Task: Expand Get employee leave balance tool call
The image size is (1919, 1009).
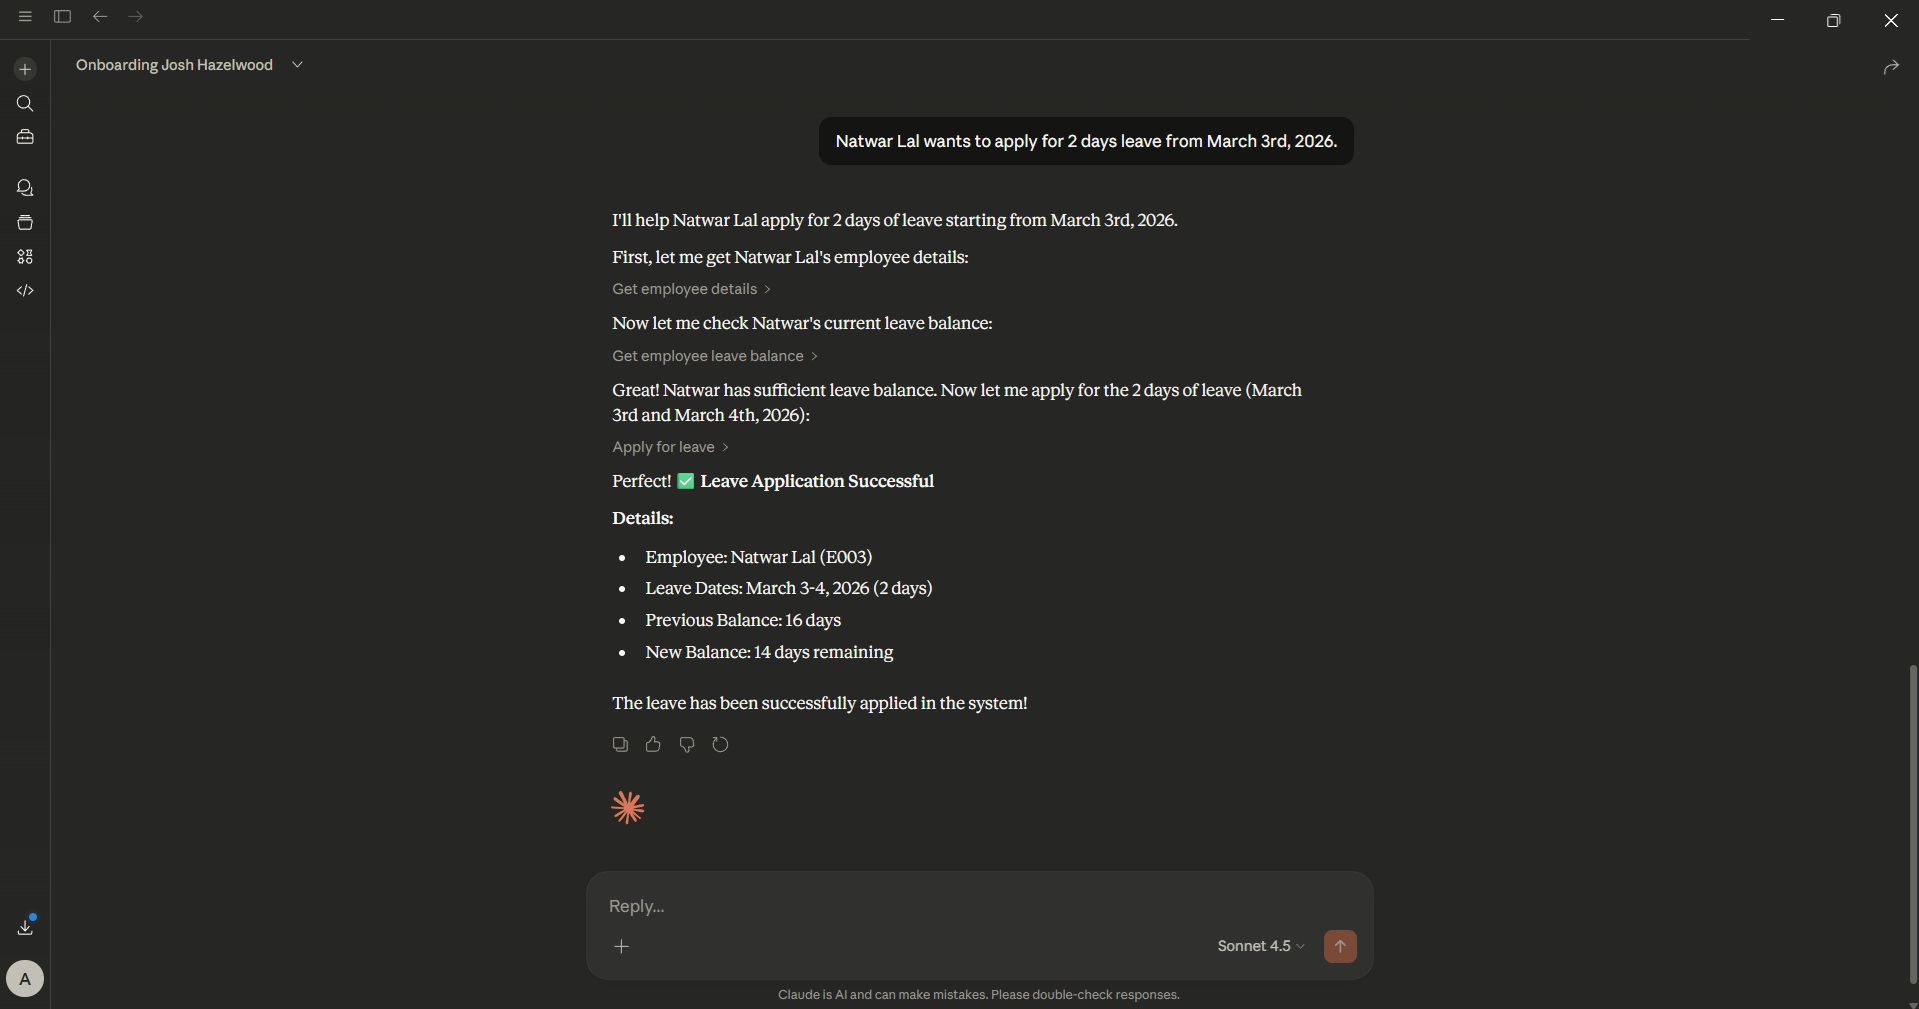Action: click(x=715, y=356)
